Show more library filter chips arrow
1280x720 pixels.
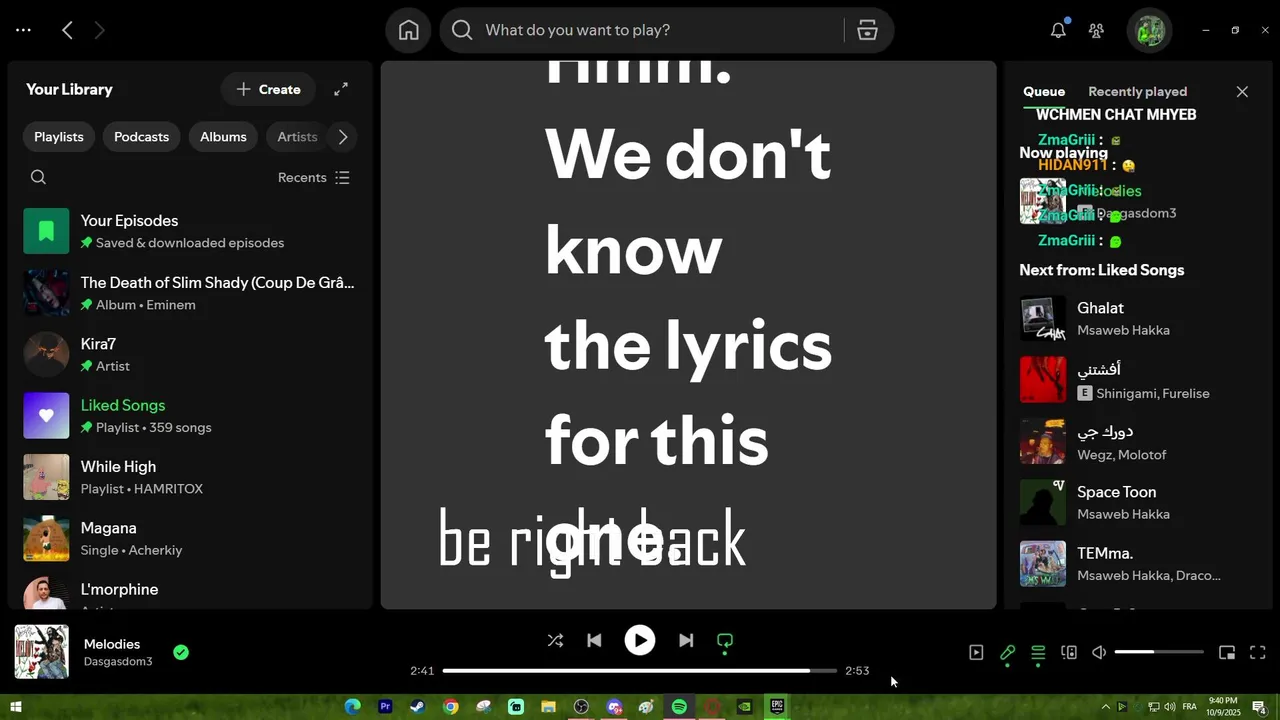tap(343, 136)
